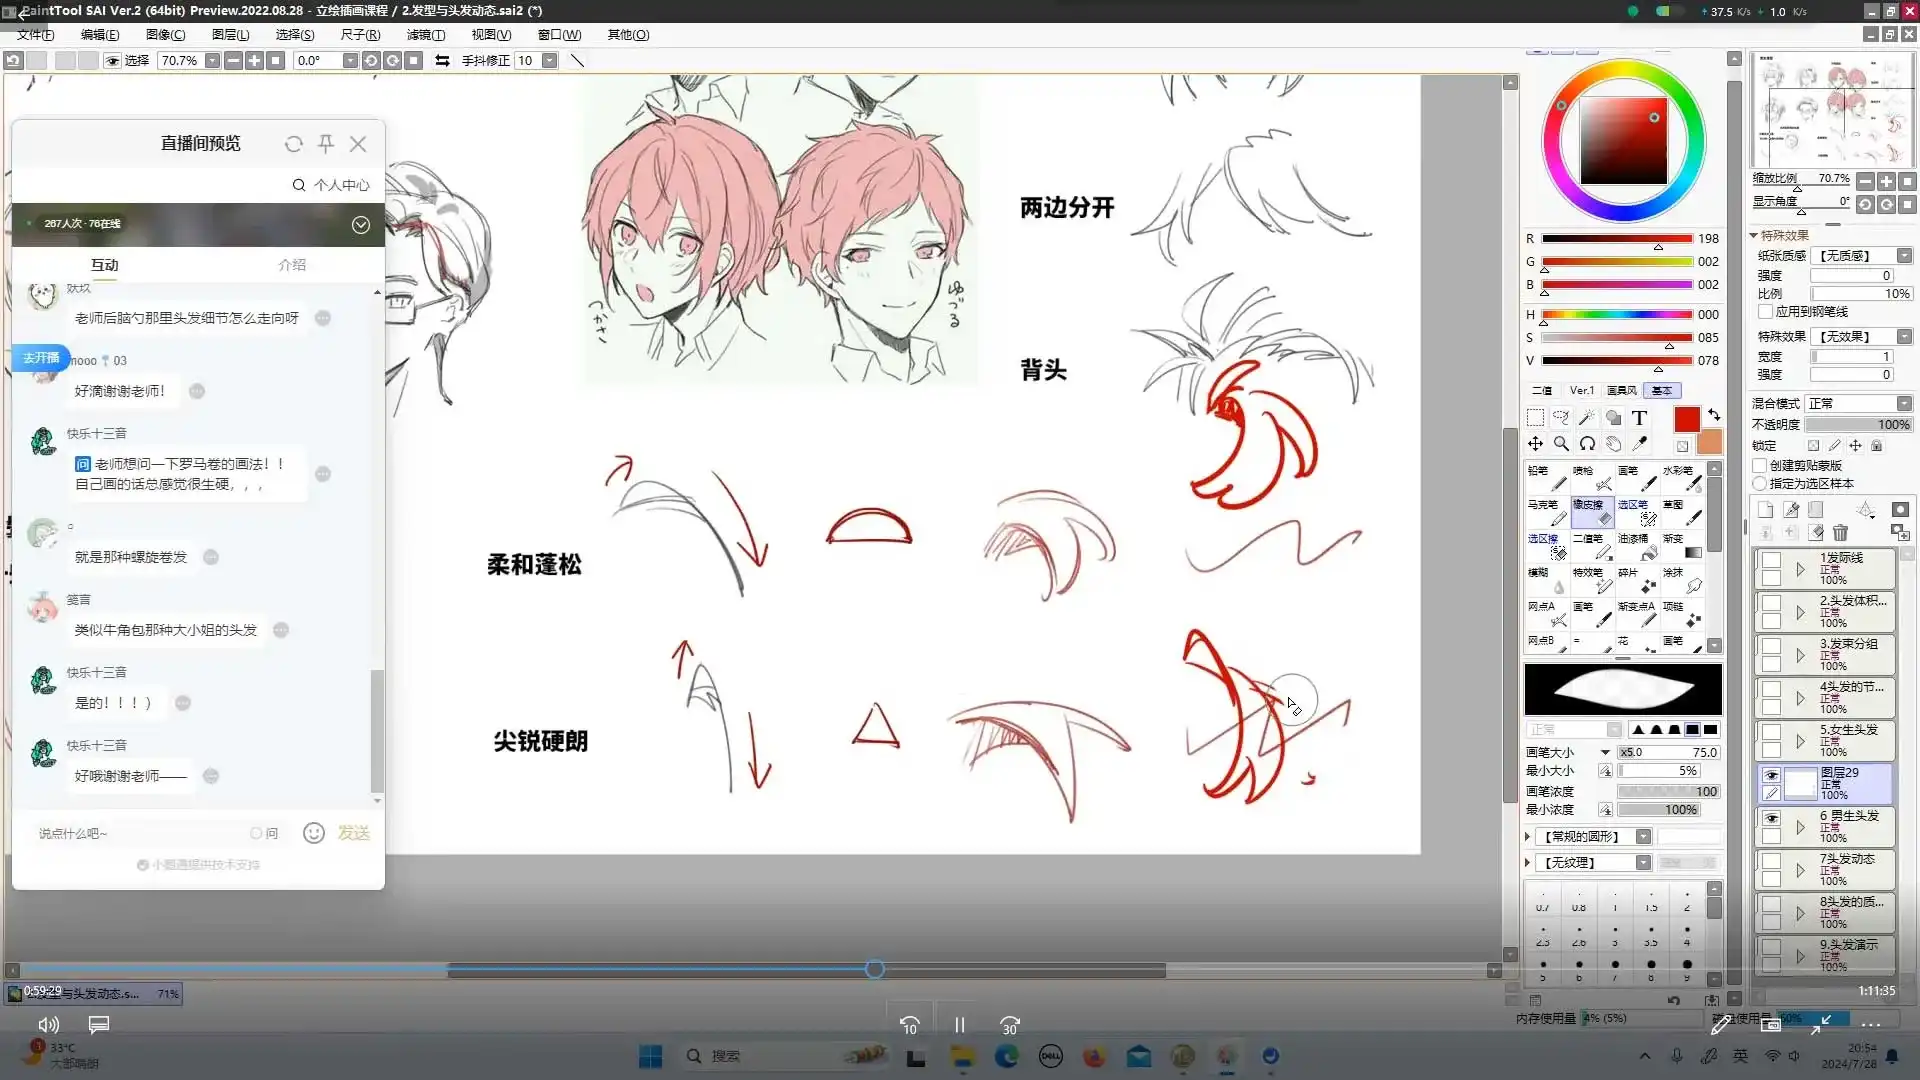Click the orange background color swatch
The width and height of the screenshot is (1920, 1080).
[1710, 442]
